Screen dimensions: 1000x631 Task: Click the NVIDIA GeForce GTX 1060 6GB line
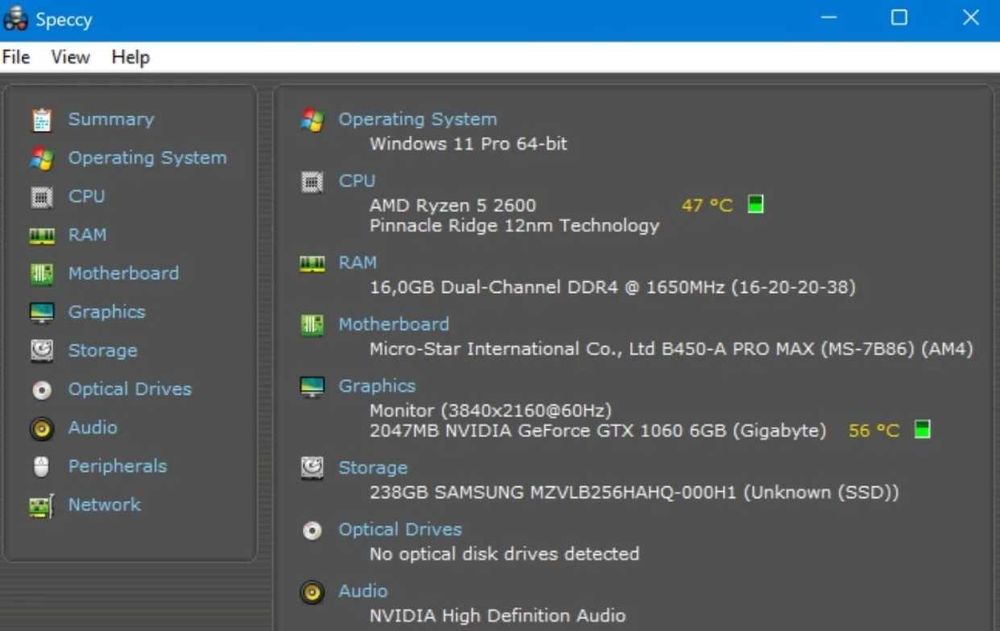tap(598, 431)
